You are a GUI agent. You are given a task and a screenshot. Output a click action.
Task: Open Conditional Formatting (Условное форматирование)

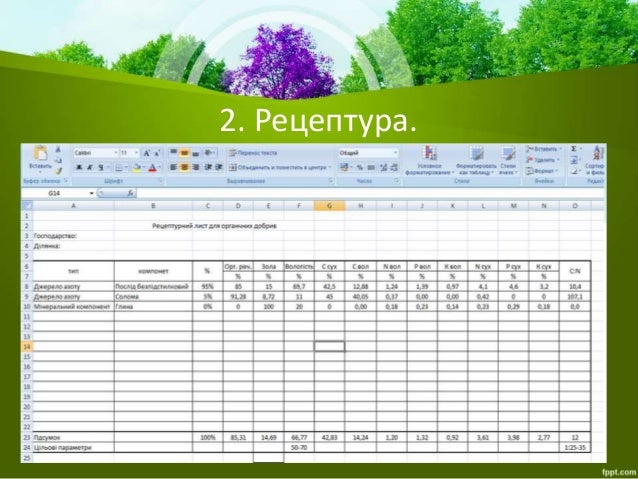pos(430,161)
